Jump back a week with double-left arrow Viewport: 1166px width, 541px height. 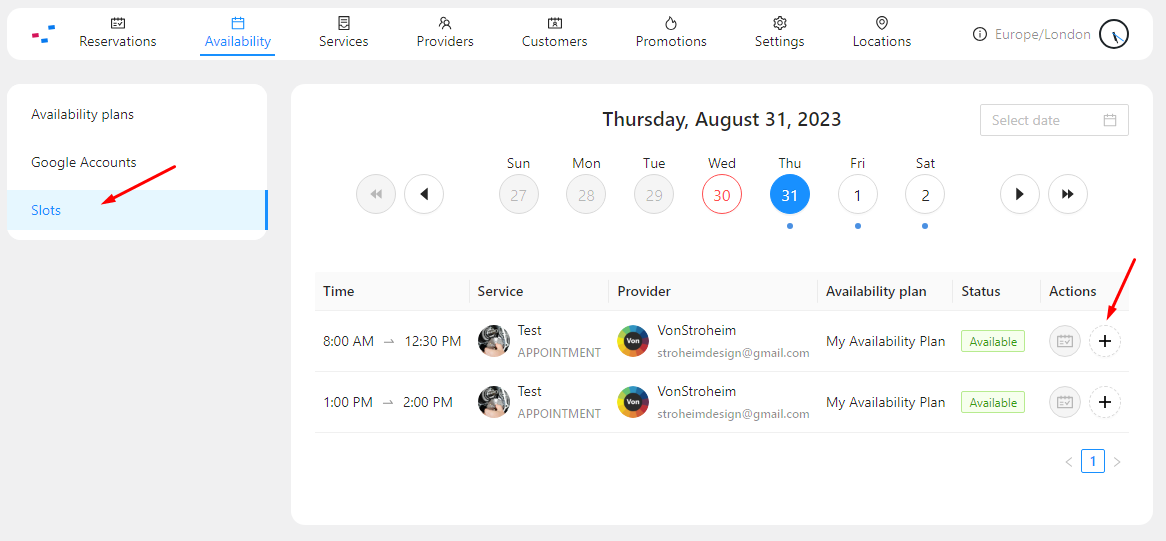coord(376,194)
